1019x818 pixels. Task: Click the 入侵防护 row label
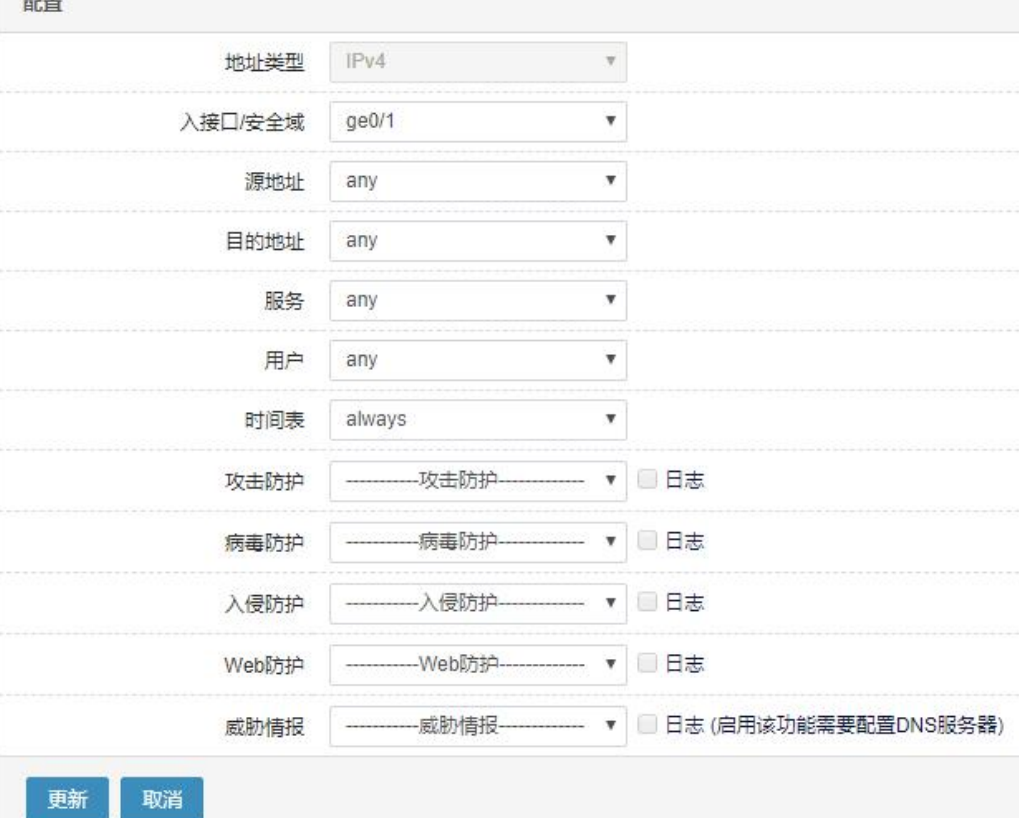pos(264,604)
